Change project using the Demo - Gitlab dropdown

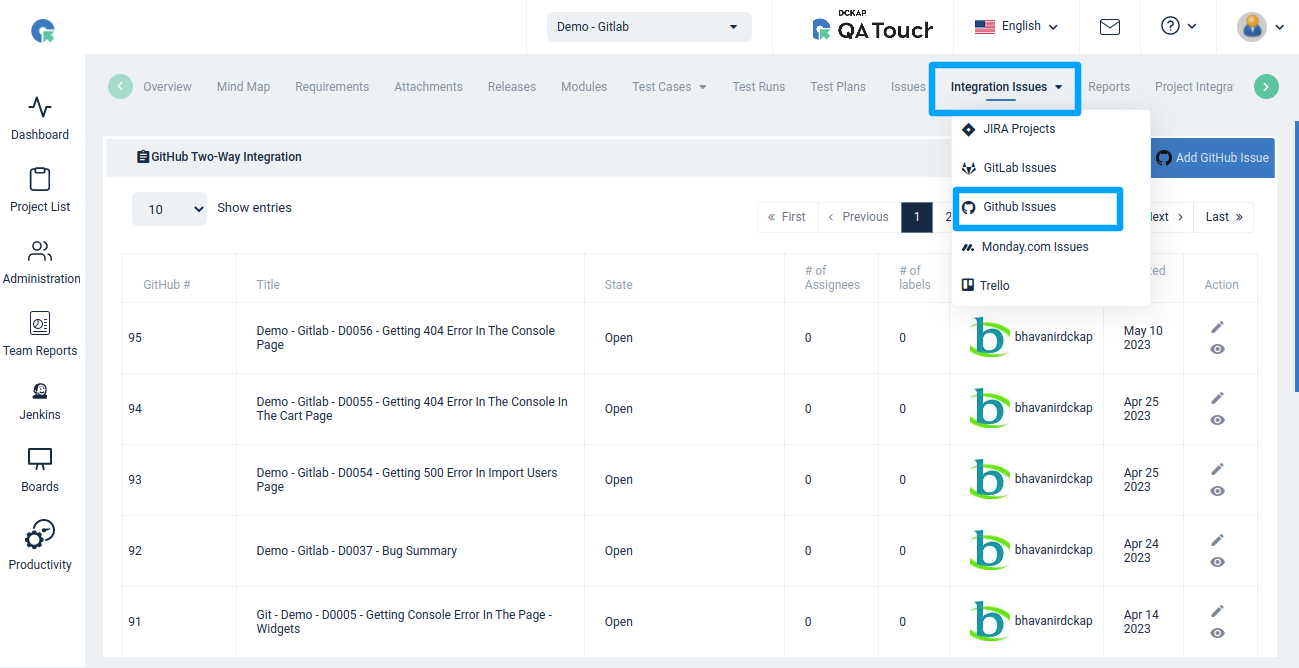coord(648,27)
